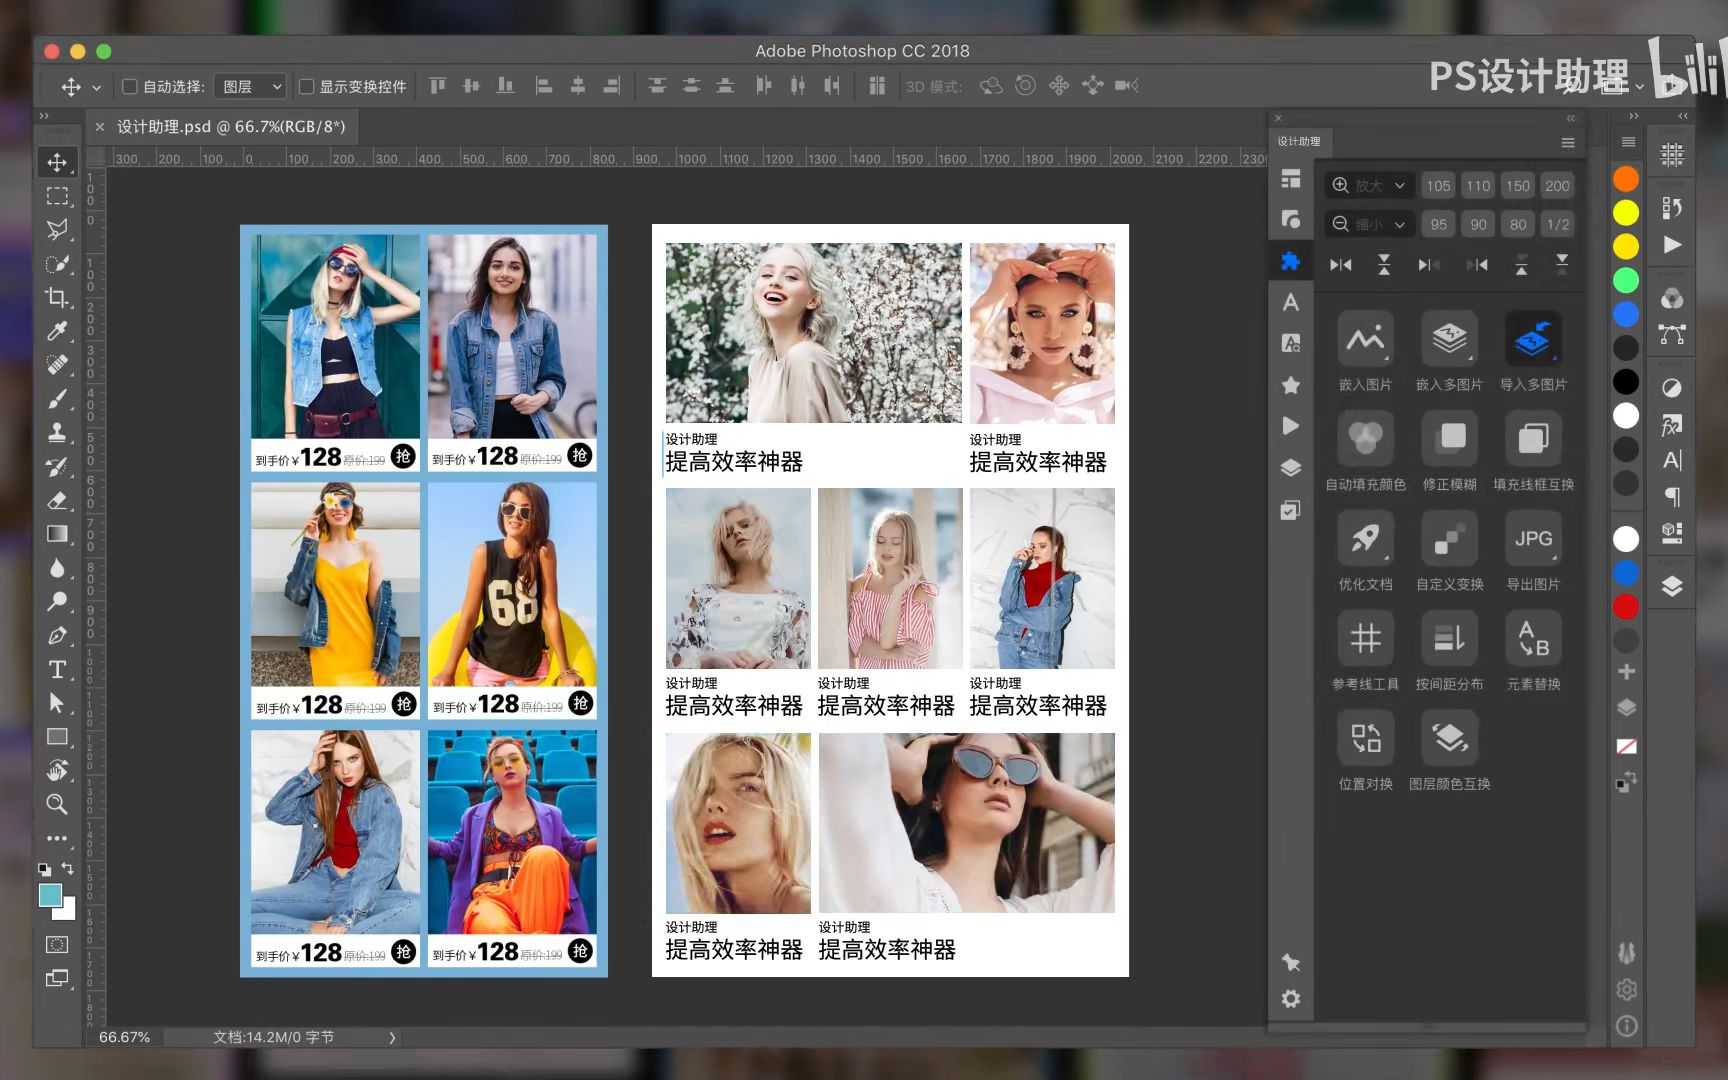Collapse the 设计助理 panel double arrow

point(1570,118)
